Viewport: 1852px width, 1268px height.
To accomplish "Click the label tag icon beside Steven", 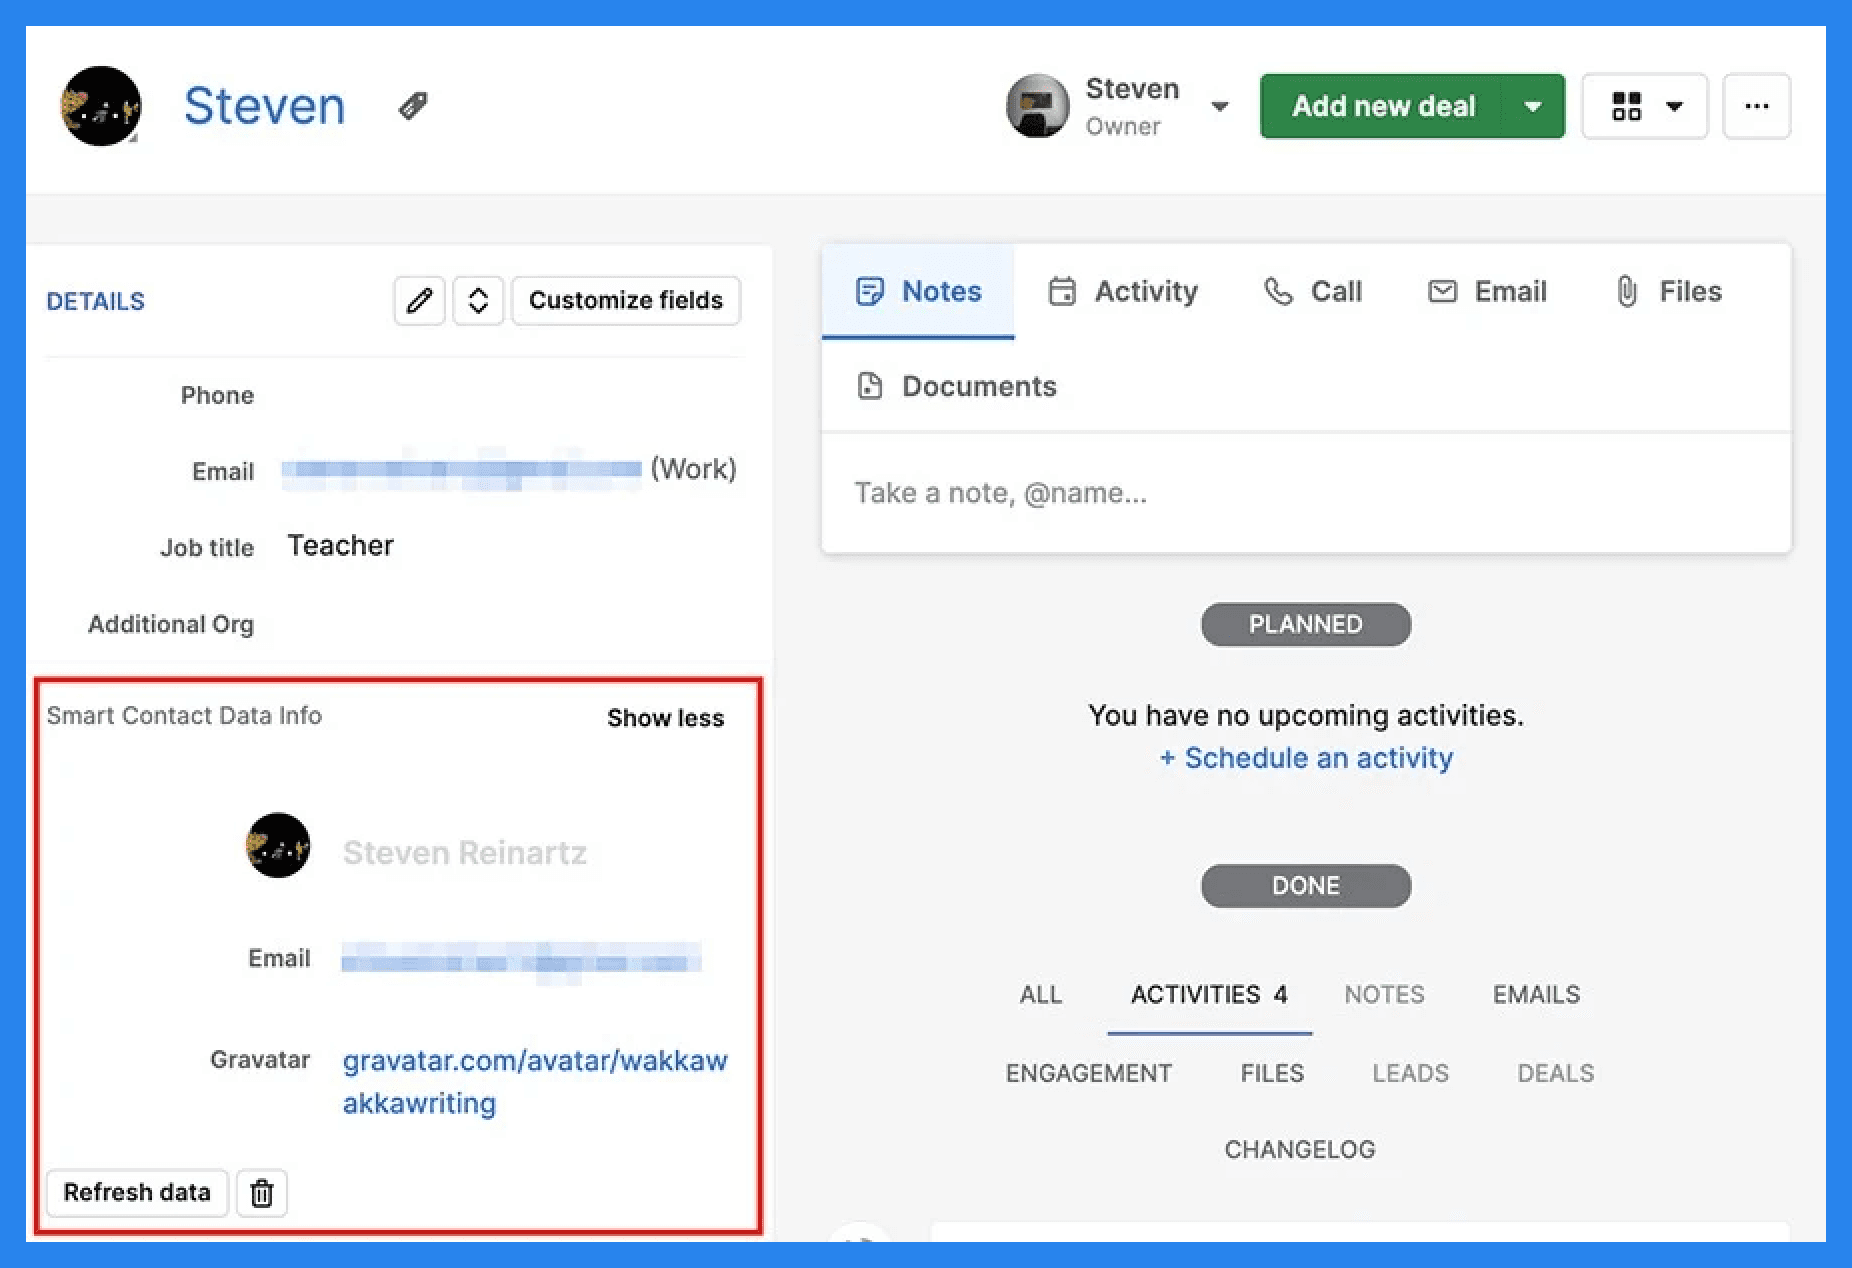I will click(x=413, y=106).
